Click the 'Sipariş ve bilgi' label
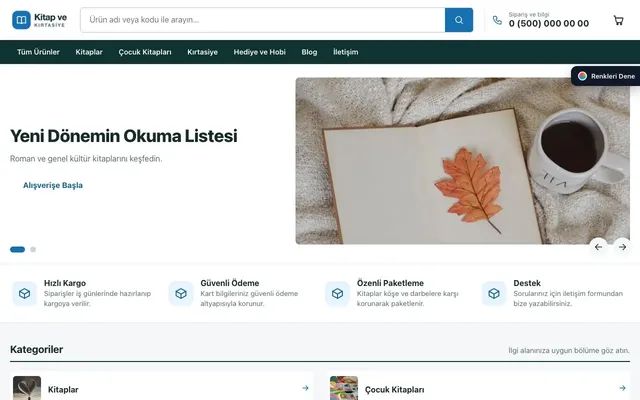The height and width of the screenshot is (400, 640). tap(529, 14)
